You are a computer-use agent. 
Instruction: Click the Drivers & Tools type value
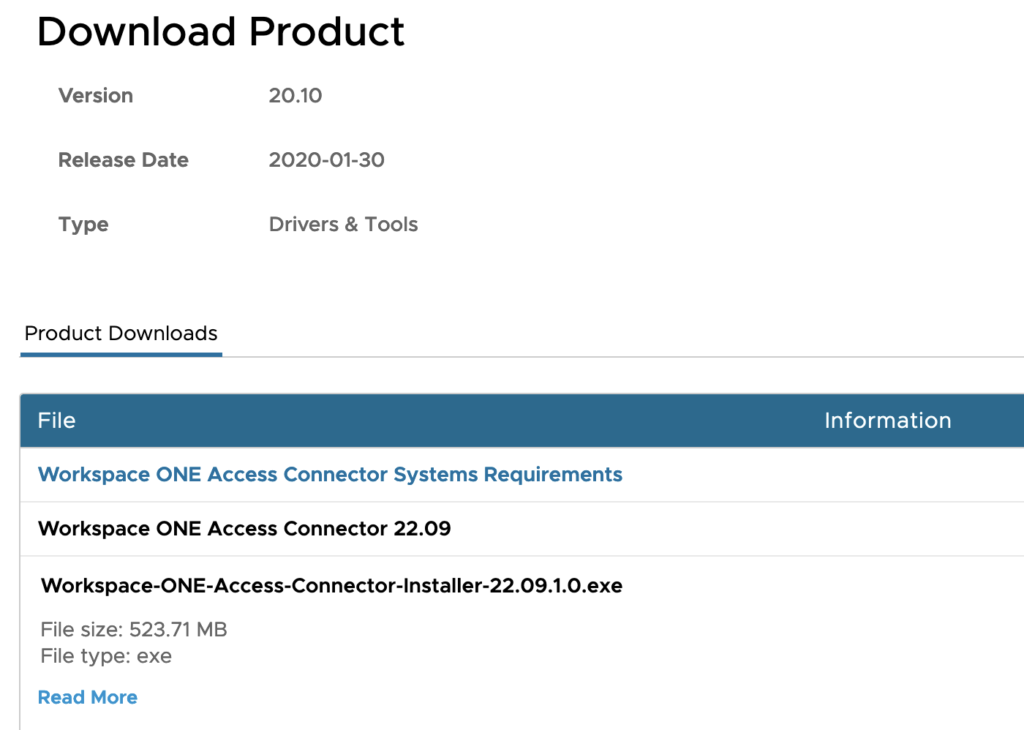343,224
